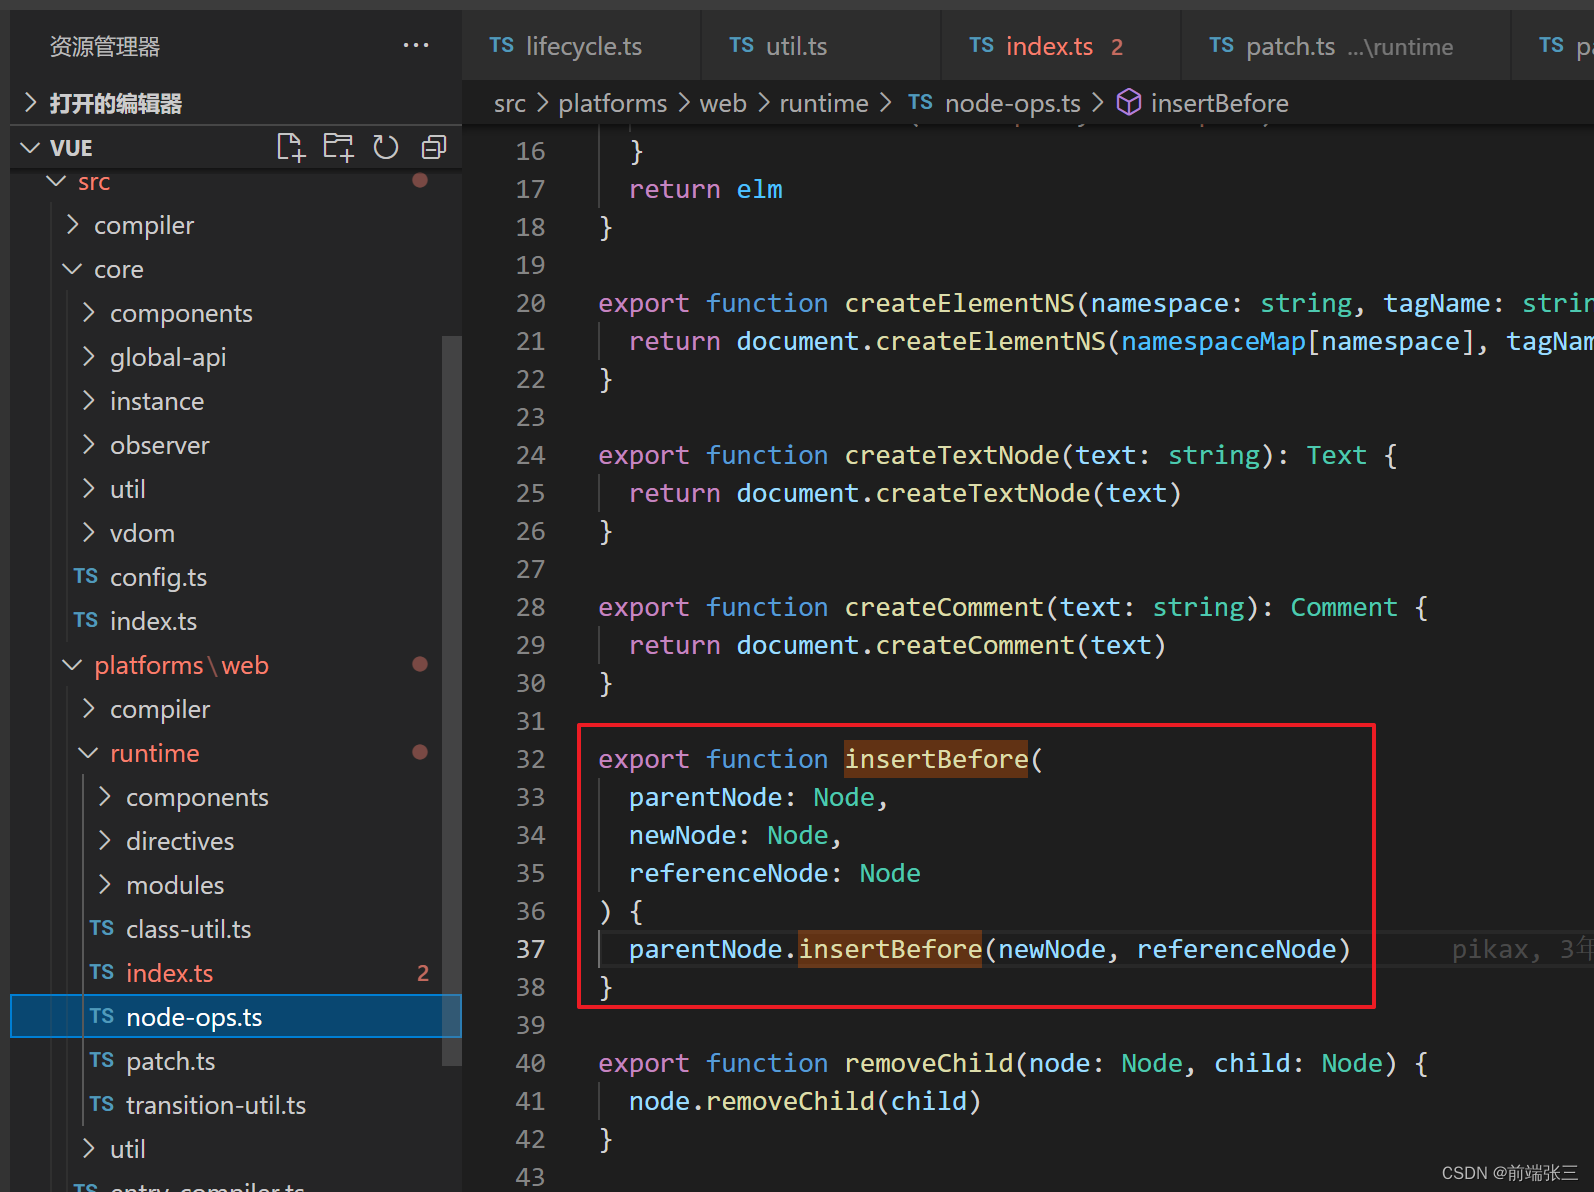
Task: Click 'Comment' return type on line 28
Action: coord(1343,607)
